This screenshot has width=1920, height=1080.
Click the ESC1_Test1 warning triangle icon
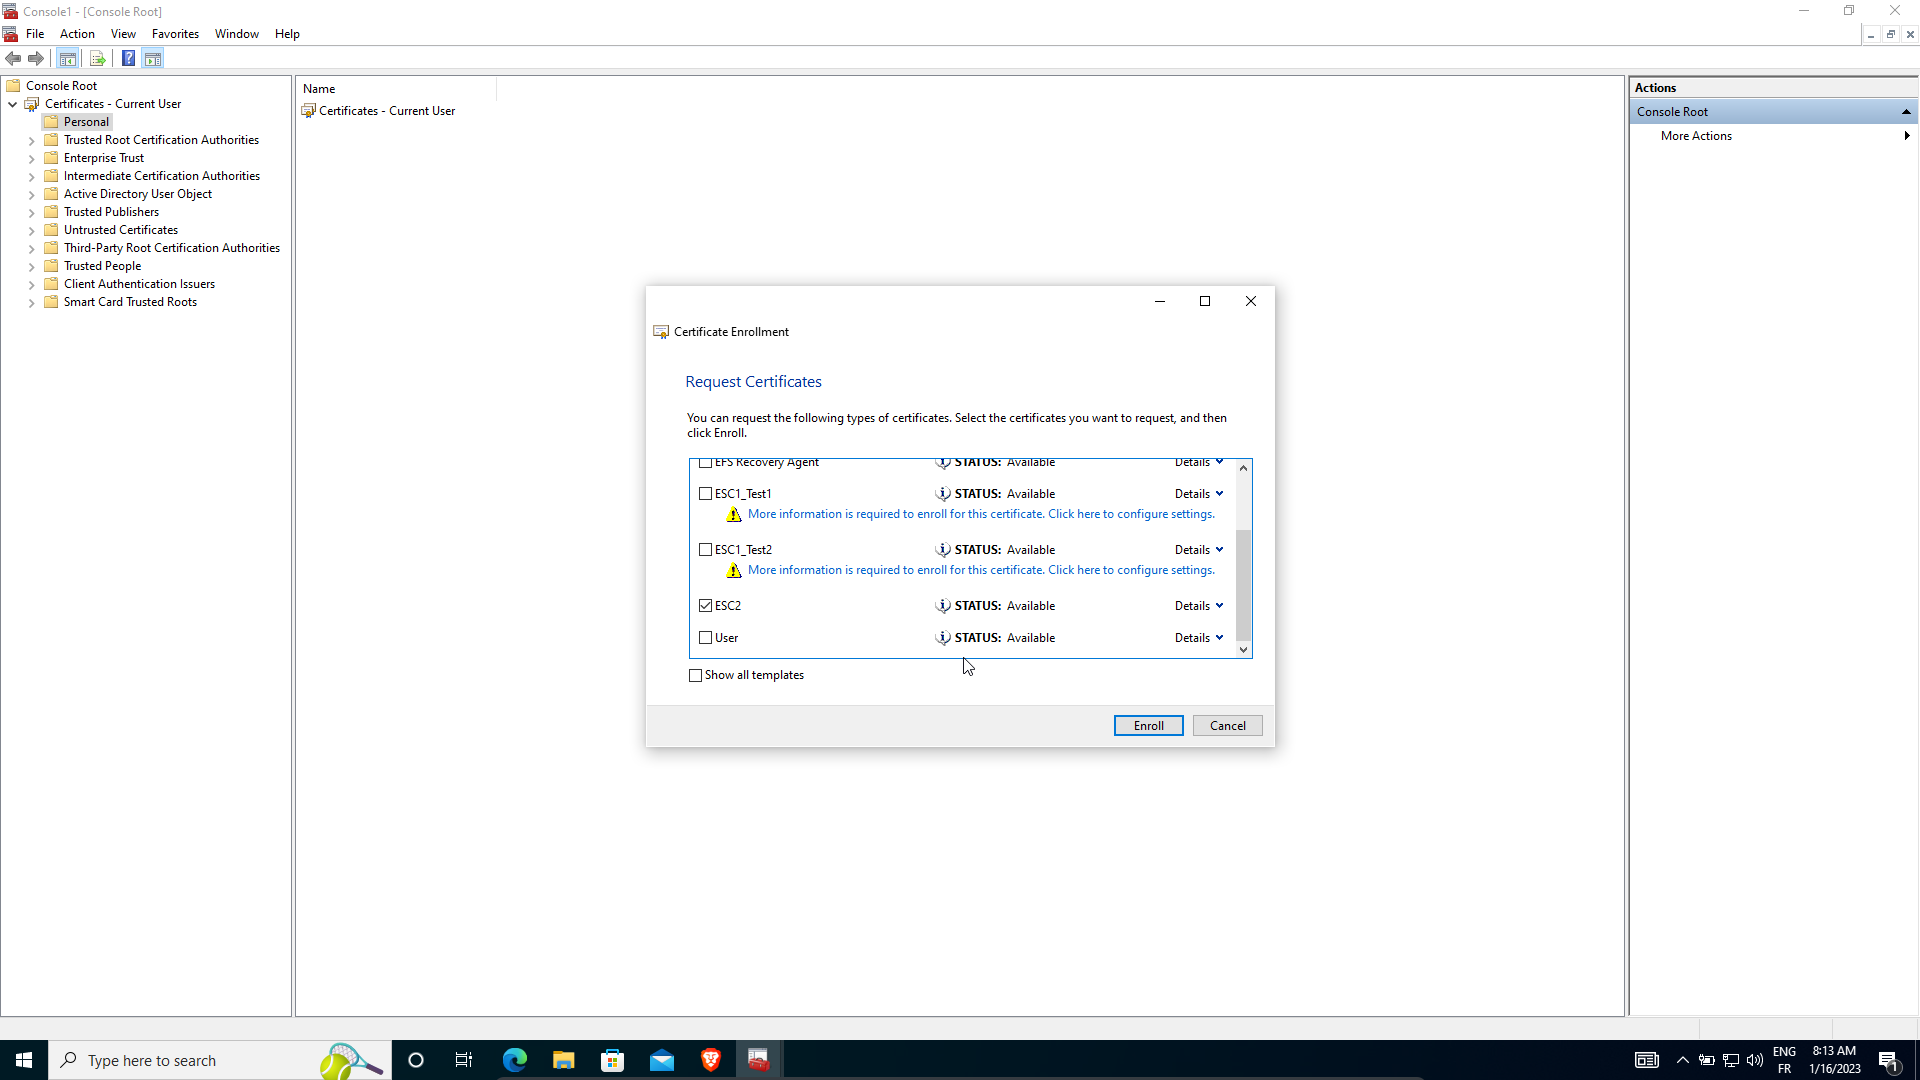point(734,514)
